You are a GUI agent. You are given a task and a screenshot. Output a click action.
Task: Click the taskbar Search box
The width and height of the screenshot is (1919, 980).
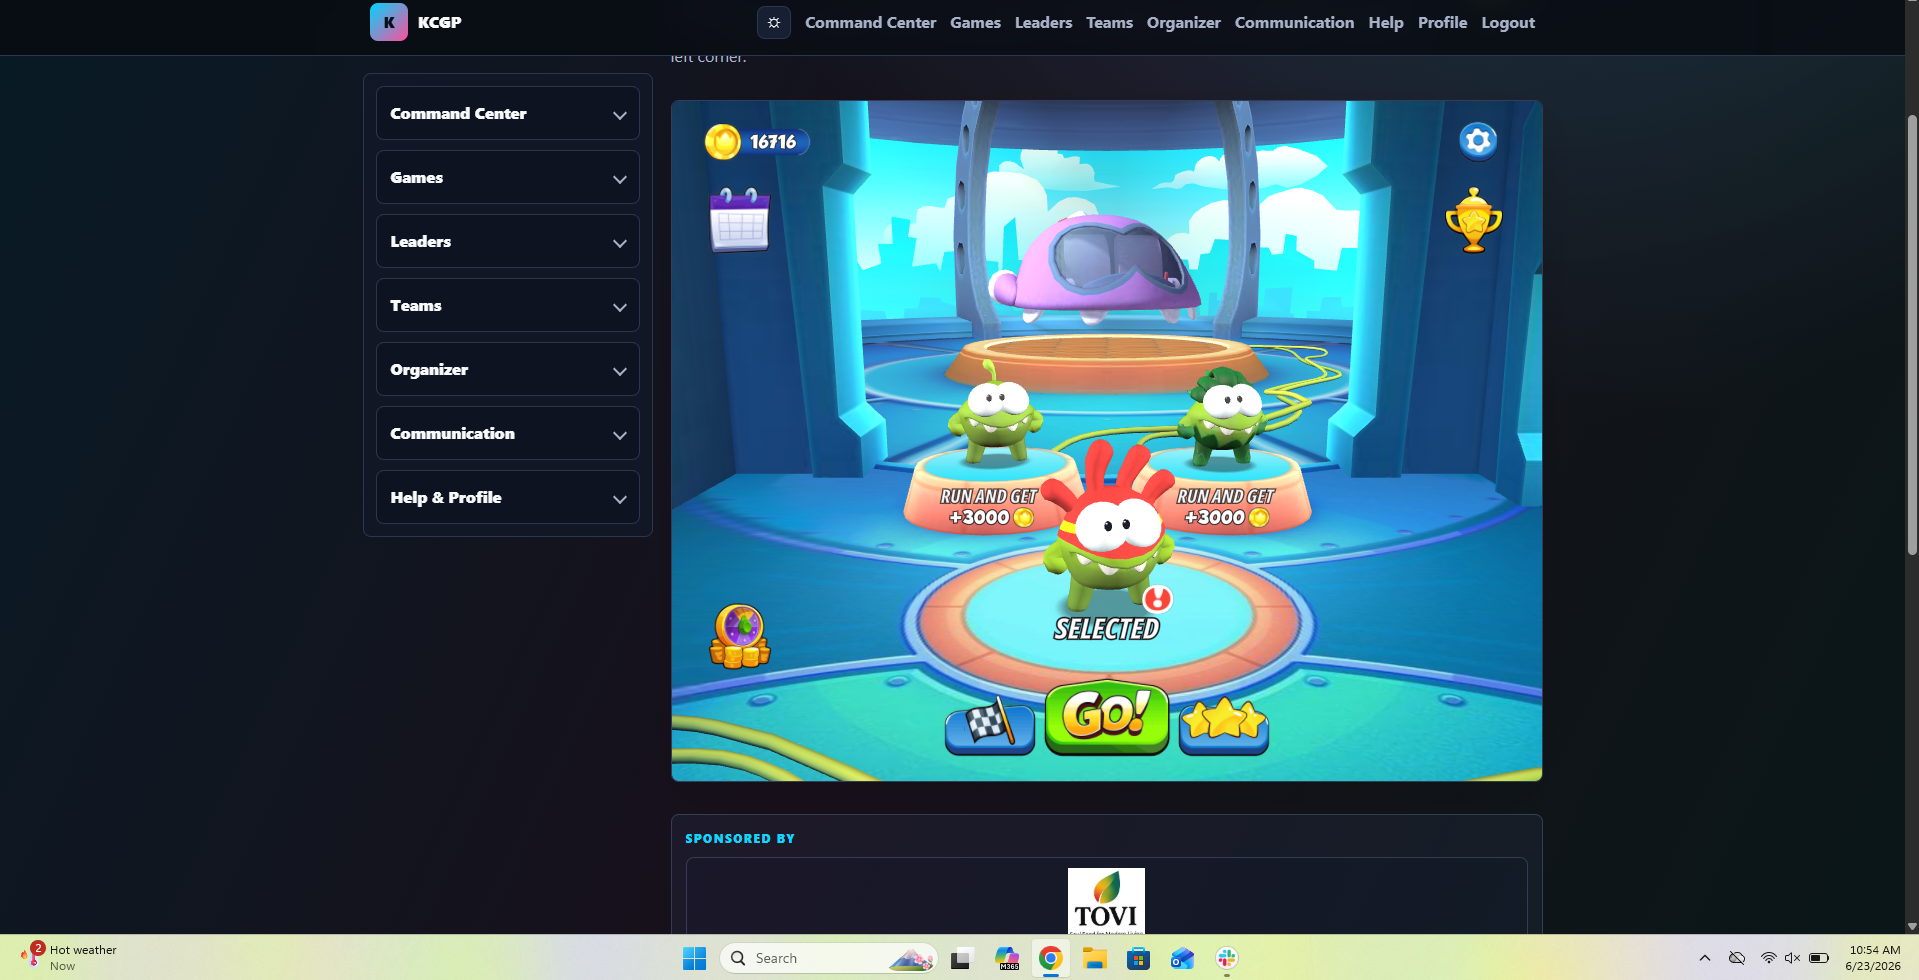pyautogui.click(x=829, y=958)
